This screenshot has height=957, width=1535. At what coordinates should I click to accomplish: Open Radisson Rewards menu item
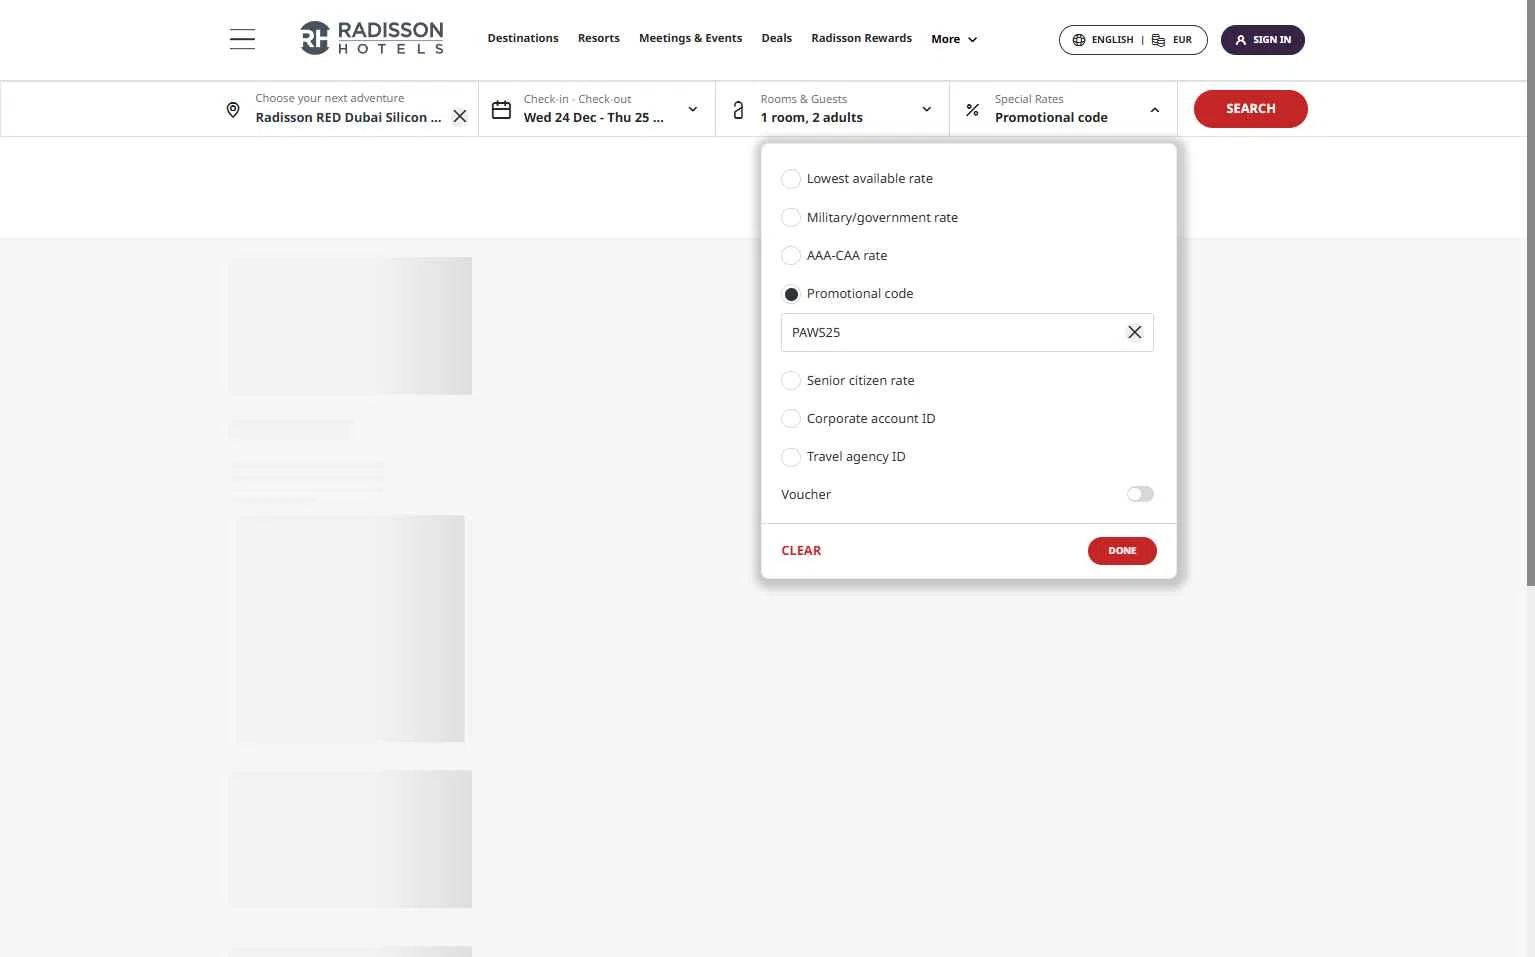point(861,38)
